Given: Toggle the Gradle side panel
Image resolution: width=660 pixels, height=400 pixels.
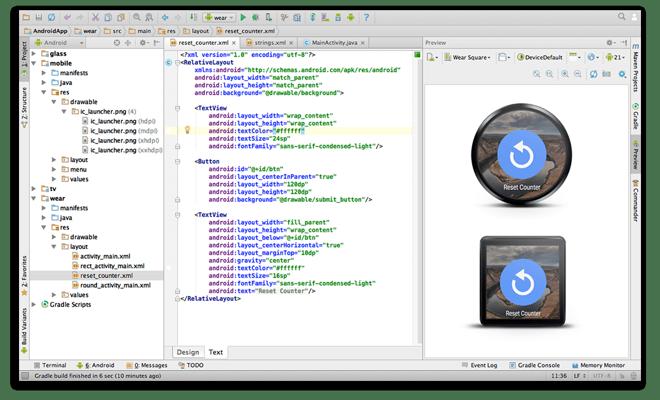Looking at the screenshot, I should [x=635, y=117].
